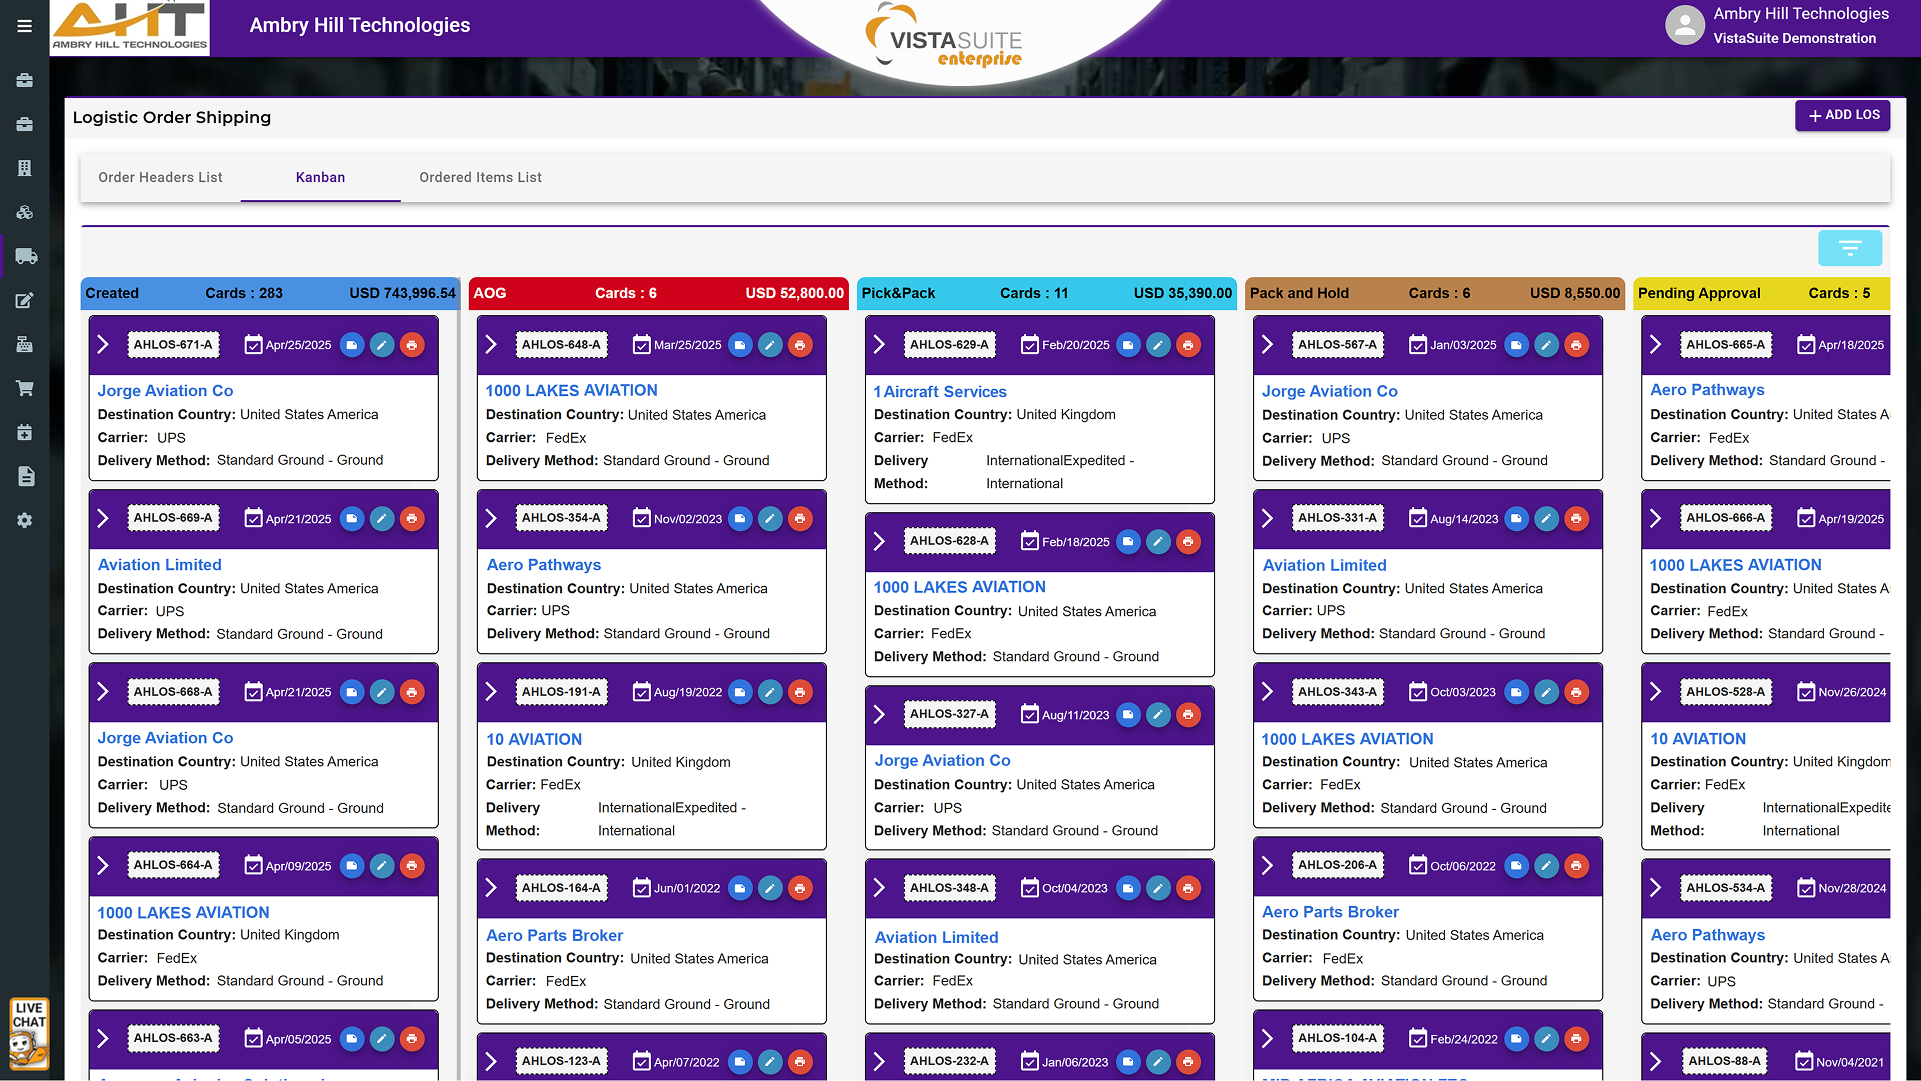Screen dimensions: 1921x1081
Task: Click calendar check icon on AHLOS-331-A card
Action: [x=1418, y=518]
